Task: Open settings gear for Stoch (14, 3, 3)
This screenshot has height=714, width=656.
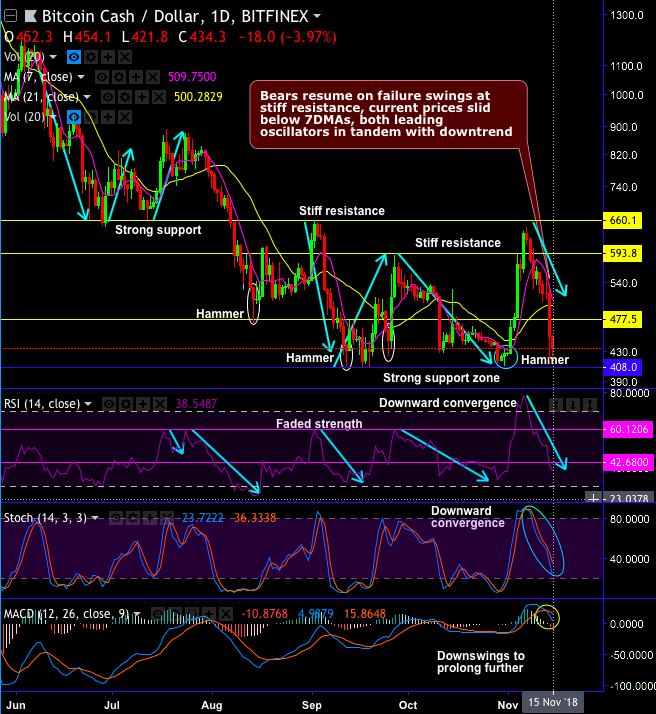Action: click(x=132, y=518)
